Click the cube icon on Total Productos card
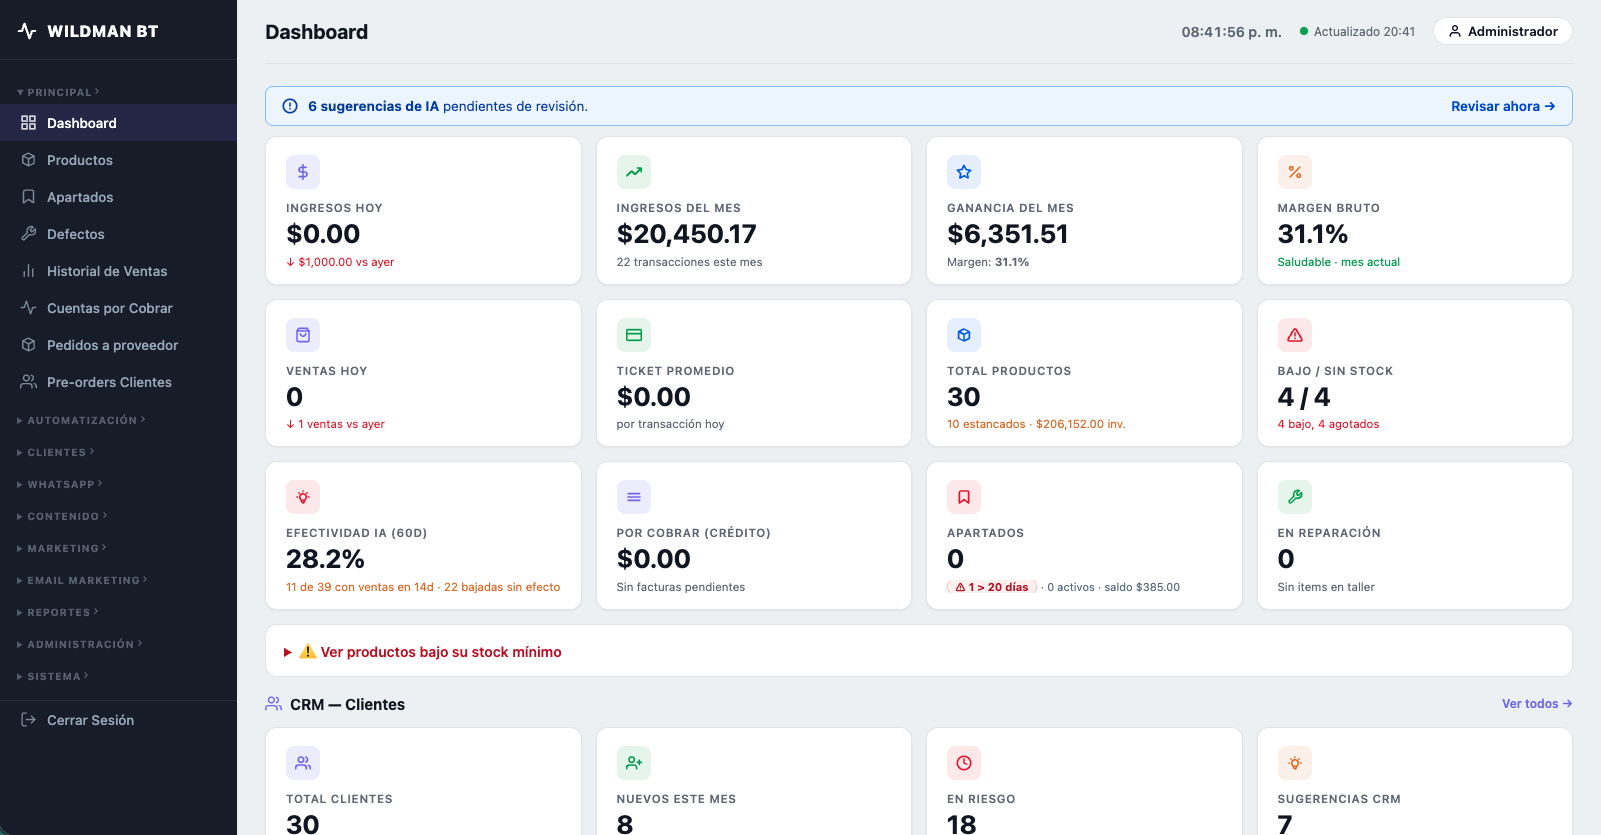The height and width of the screenshot is (835, 1601). click(x=964, y=335)
